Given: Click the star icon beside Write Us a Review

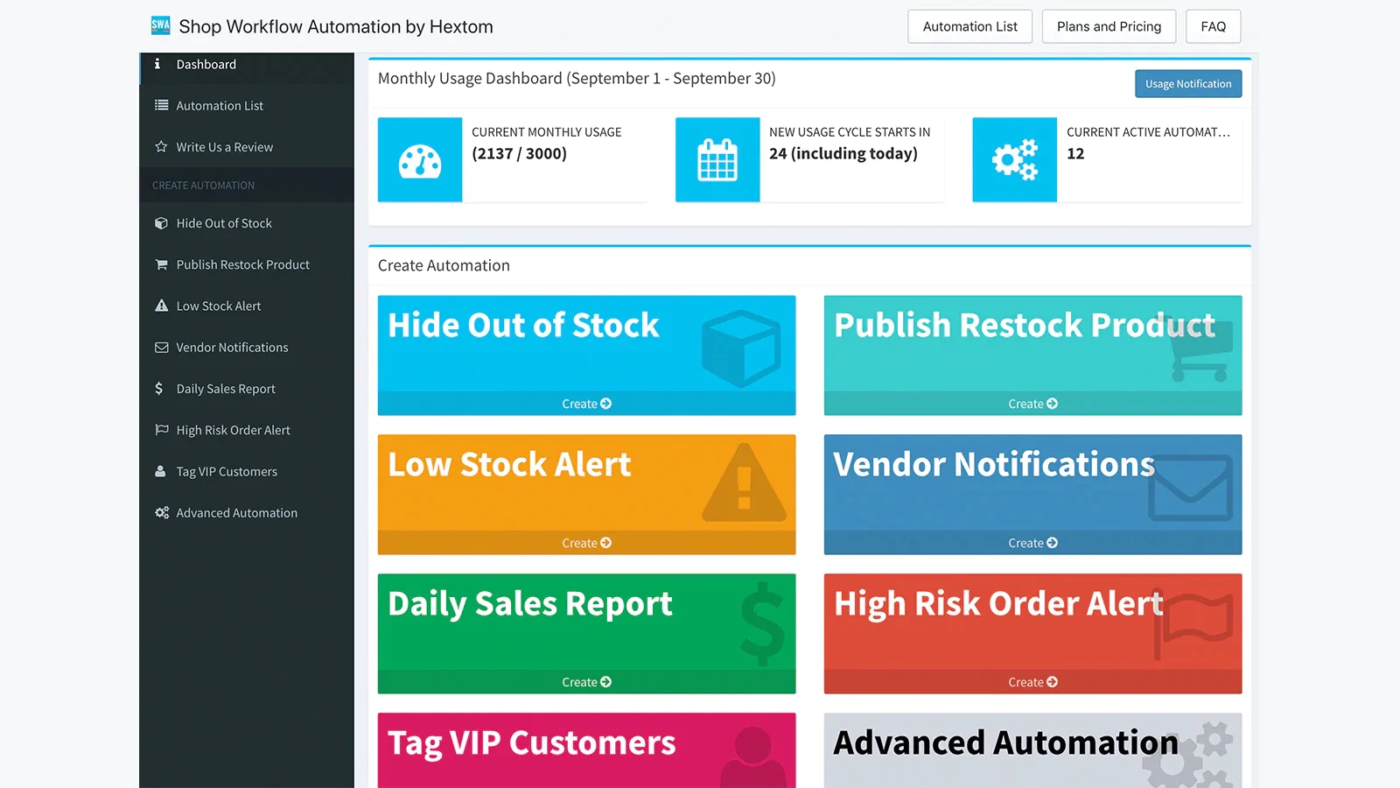Looking at the screenshot, I should (x=161, y=147).
